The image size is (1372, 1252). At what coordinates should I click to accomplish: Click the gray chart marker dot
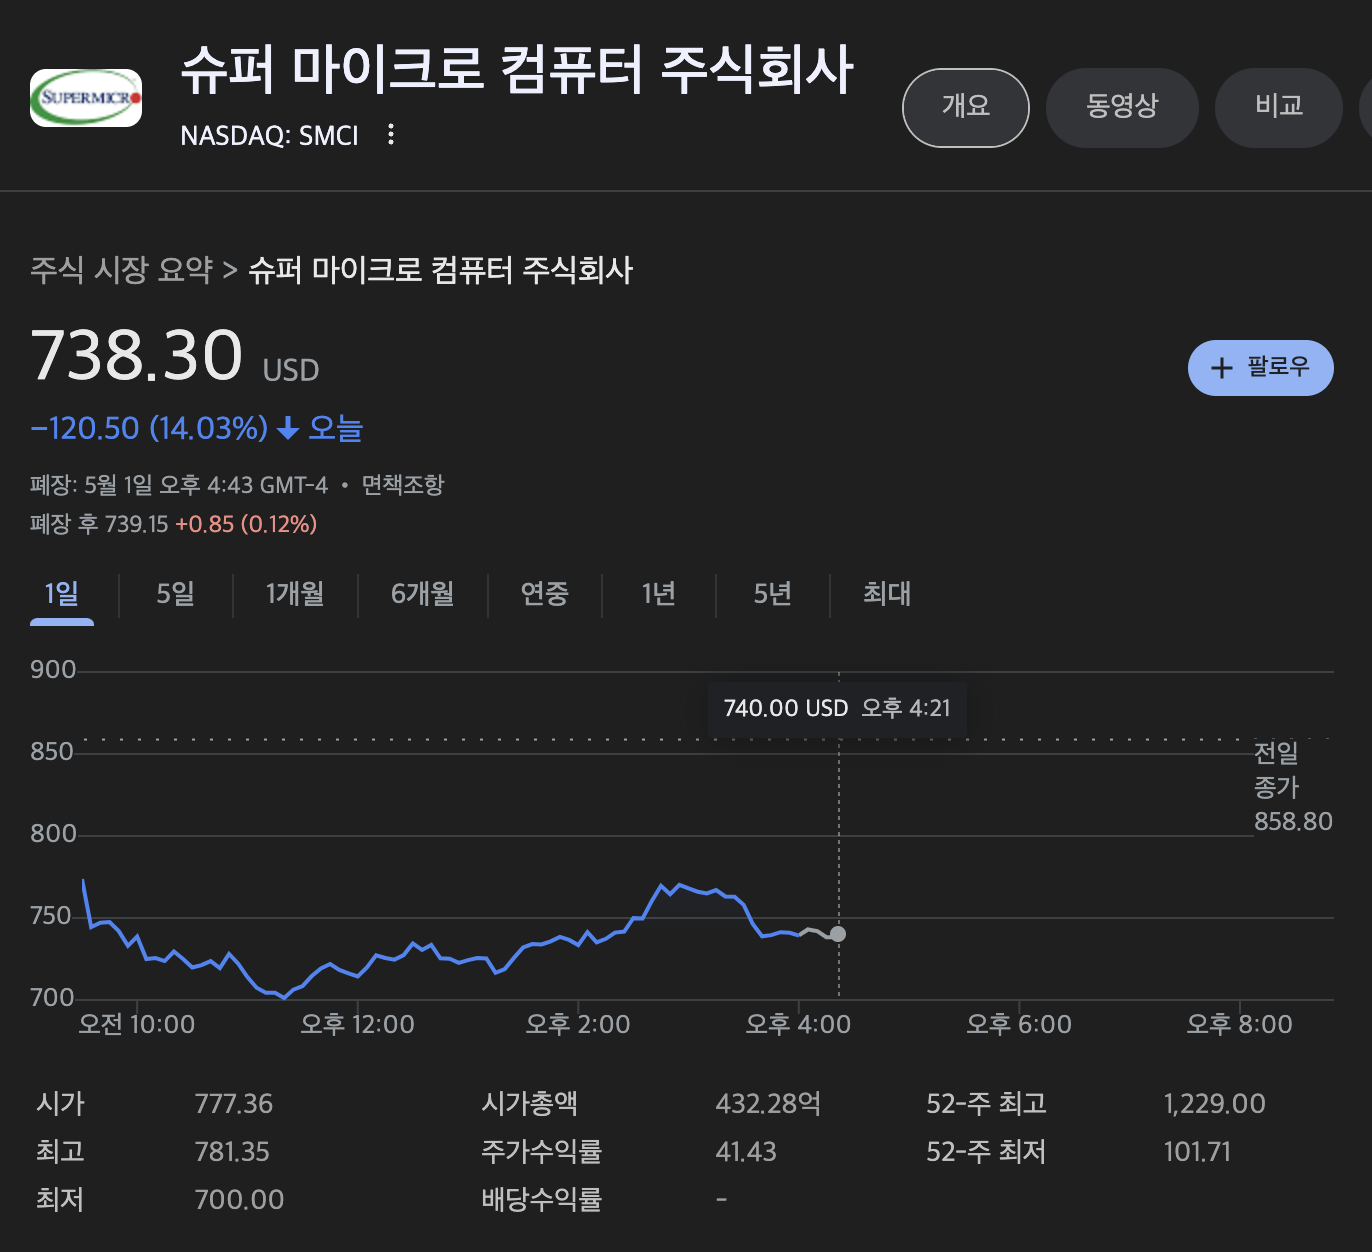pos(838,934)
